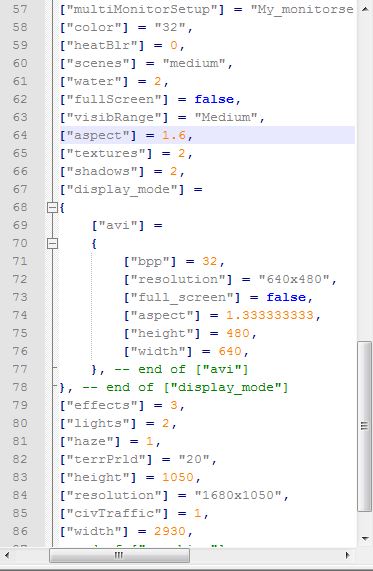Click the horizontal scrollbar right arrow

pyautogui.click(x=347, y=555)
